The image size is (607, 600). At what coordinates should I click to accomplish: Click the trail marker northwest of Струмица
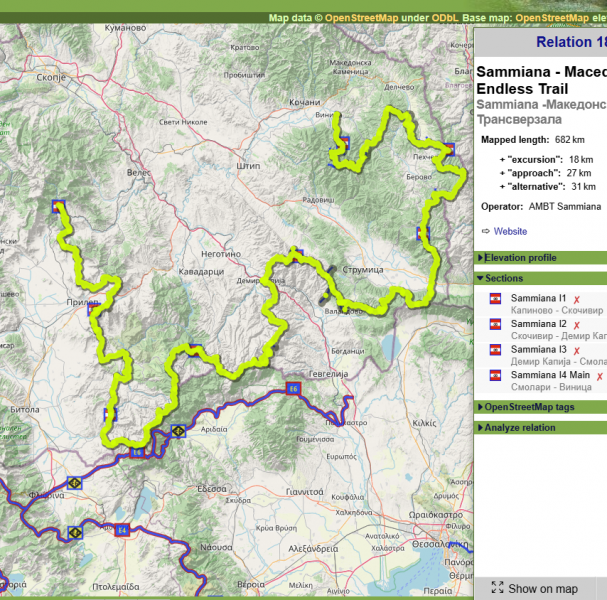pos(297,256)
